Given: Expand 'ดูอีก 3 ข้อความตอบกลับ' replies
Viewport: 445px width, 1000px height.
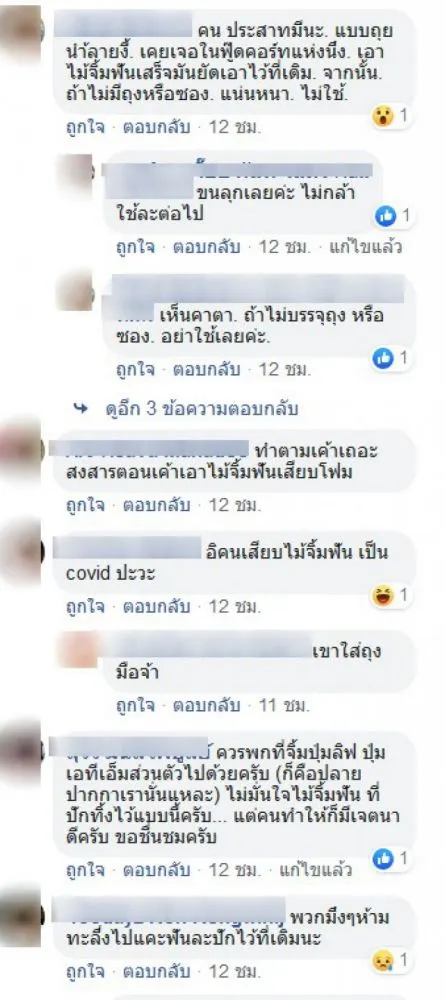Looking at the screenshot, I should click(201, 409).
